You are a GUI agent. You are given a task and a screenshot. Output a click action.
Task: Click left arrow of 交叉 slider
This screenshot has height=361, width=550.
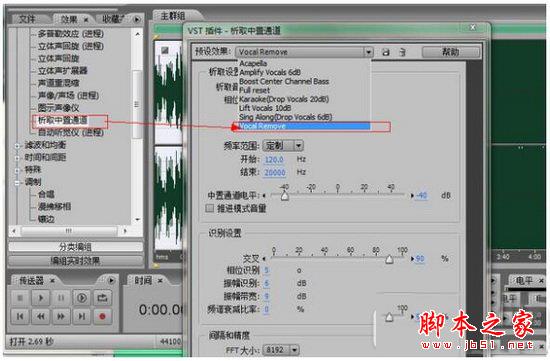coord(264,259)
